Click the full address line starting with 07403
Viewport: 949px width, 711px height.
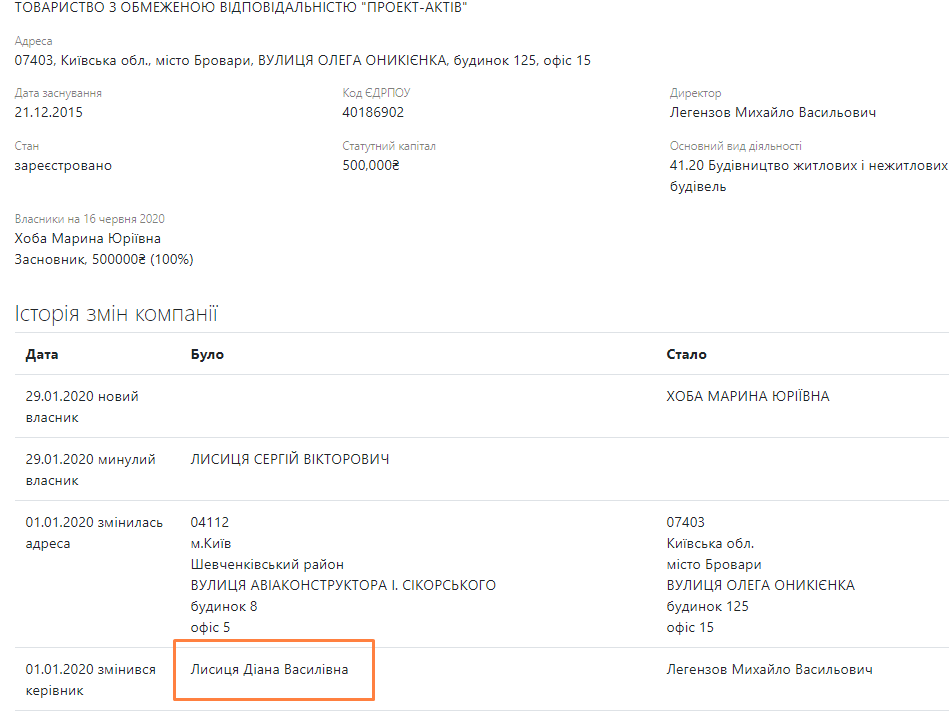coord(302,60)
